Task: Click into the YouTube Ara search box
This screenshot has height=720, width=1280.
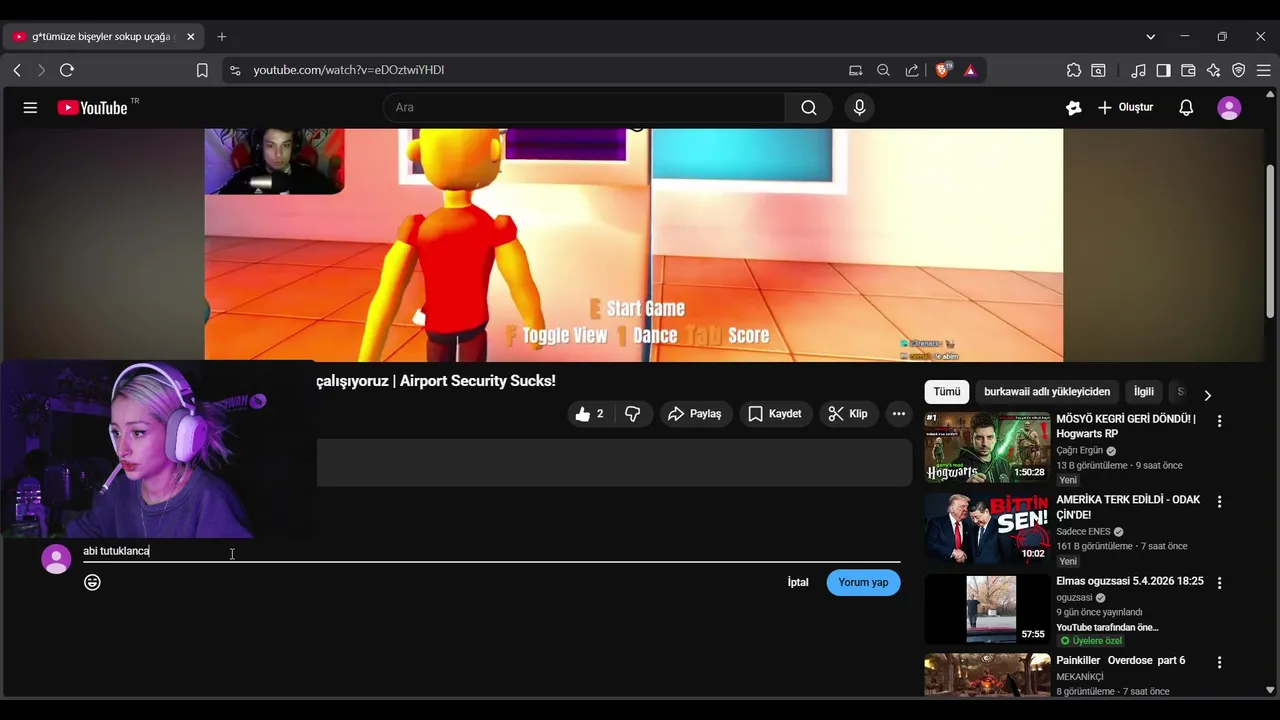Action: [585, 108]
